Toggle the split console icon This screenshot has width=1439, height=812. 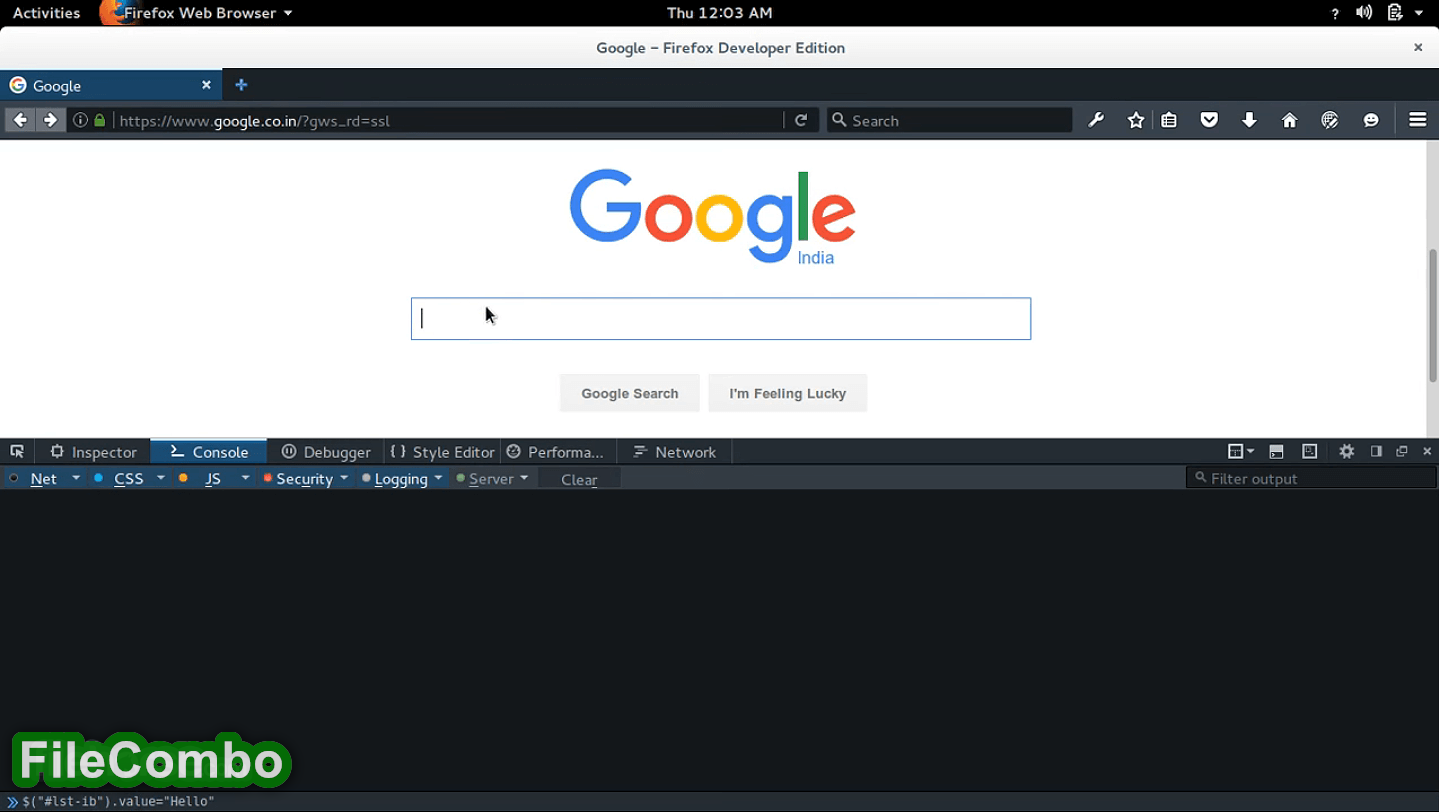click(x=1276, y=452)
